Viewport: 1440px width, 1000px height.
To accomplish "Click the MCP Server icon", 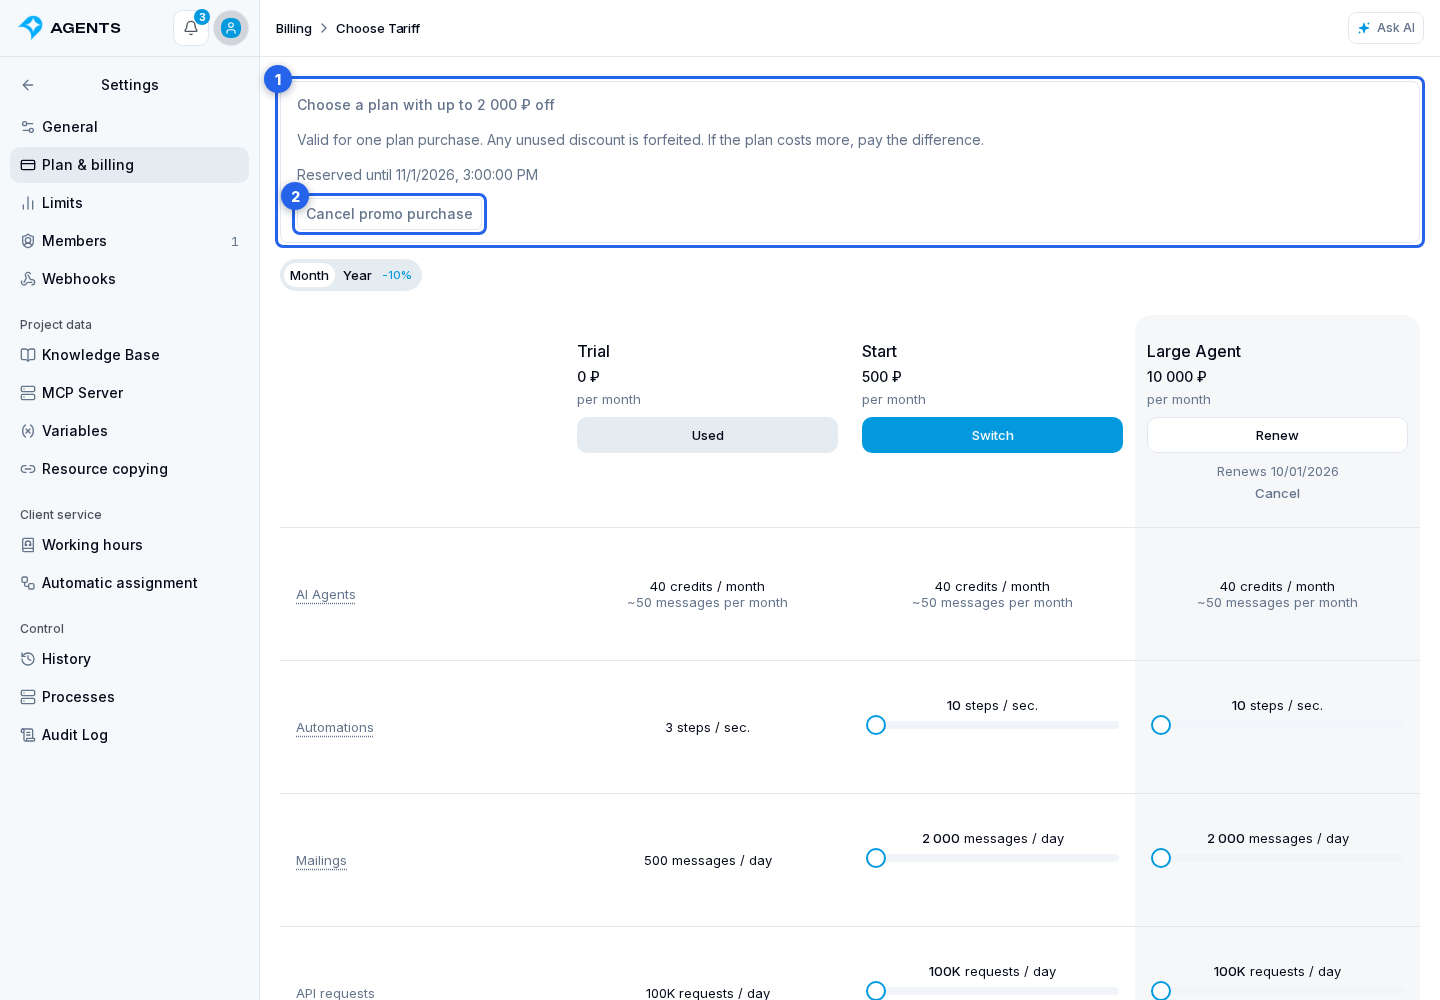I will pyautogui.click(x=28, y=393).
